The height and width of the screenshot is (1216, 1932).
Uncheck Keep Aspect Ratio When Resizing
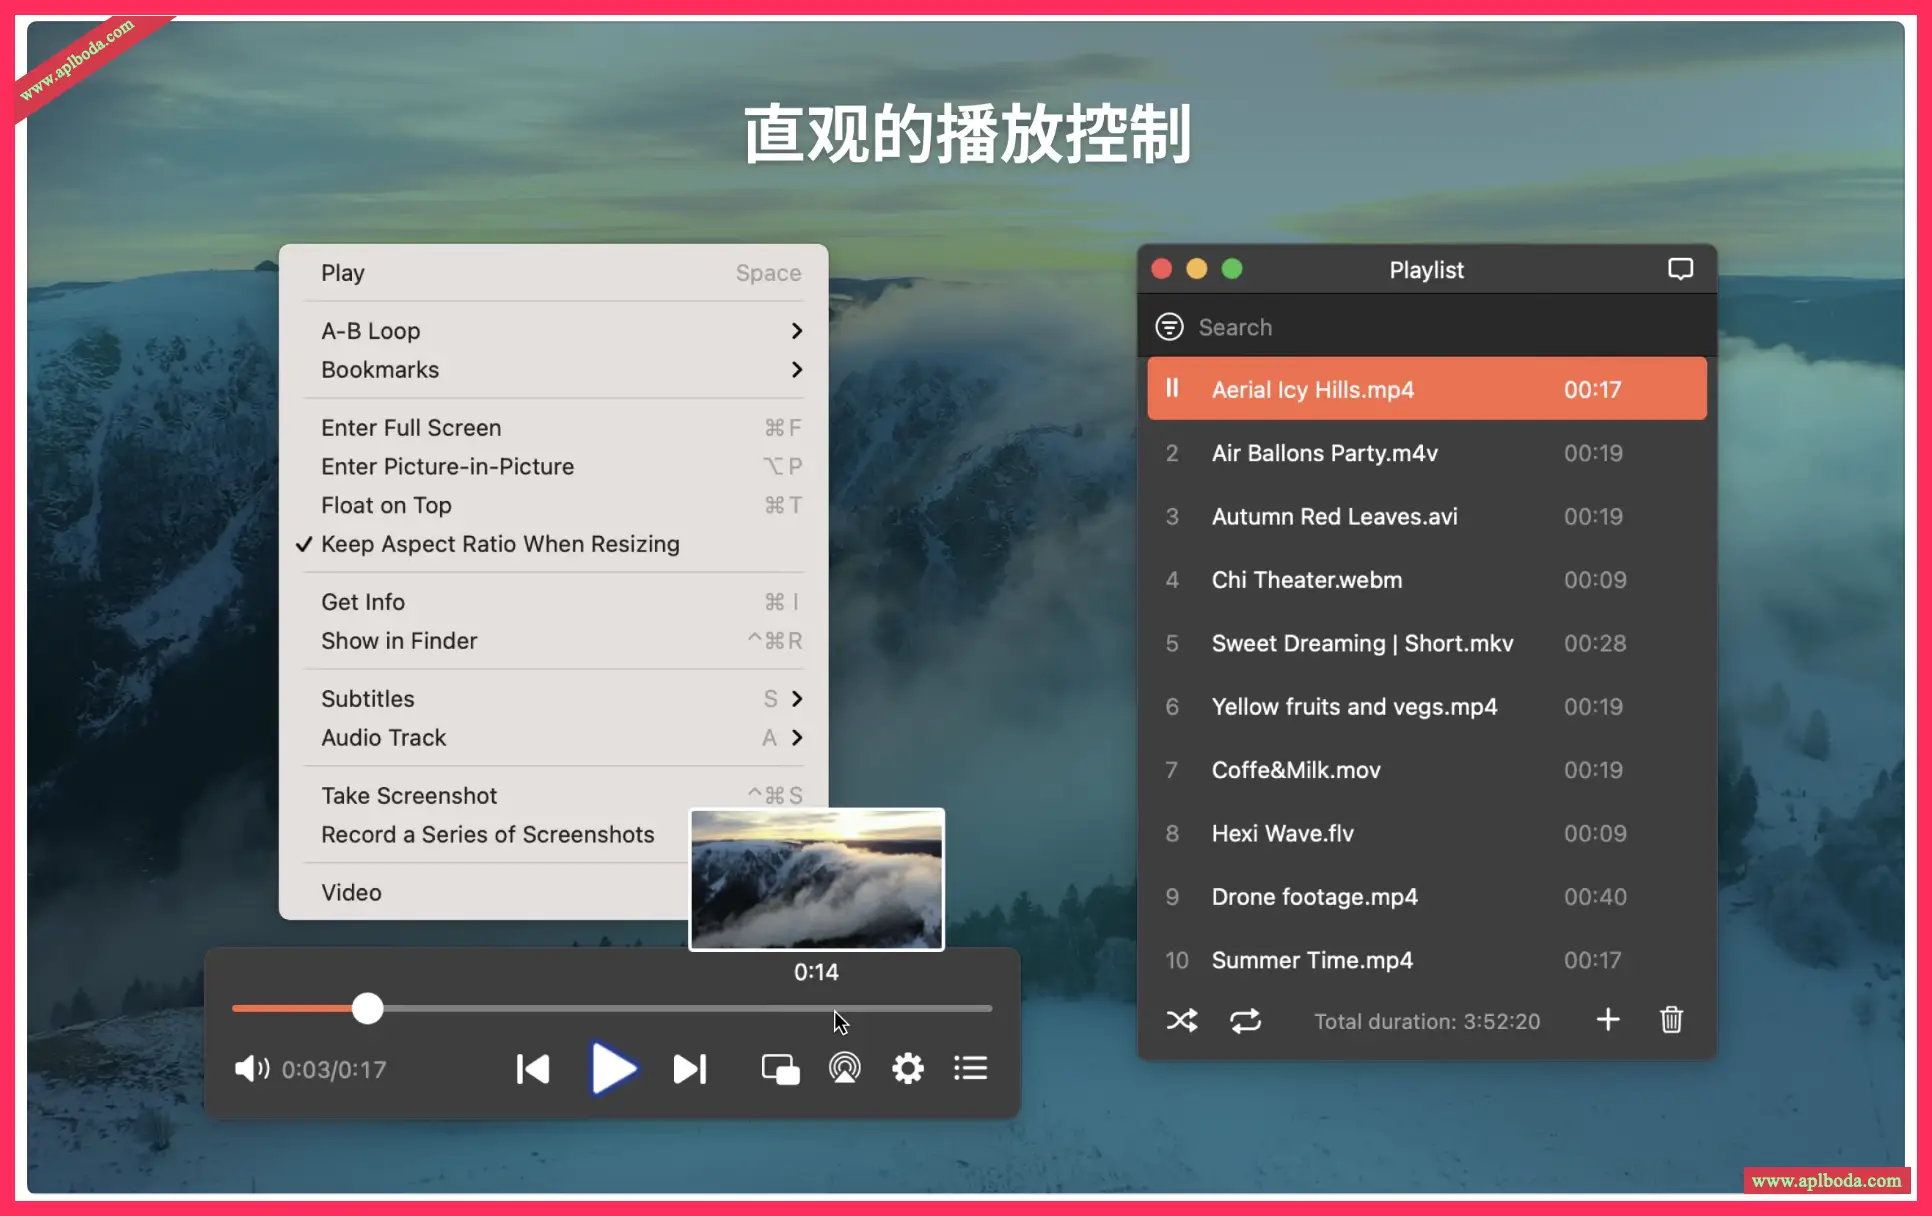point(500,544)
